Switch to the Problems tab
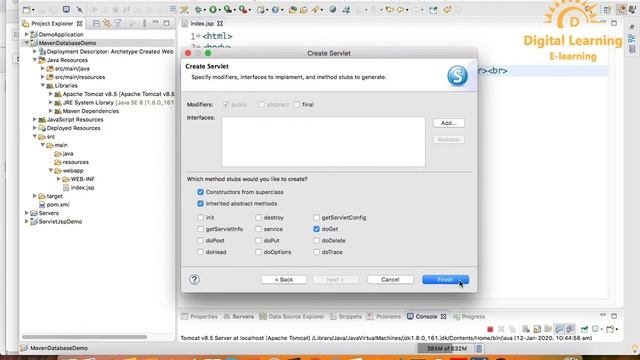The image size is (640, 360). (x=384, y=316)
